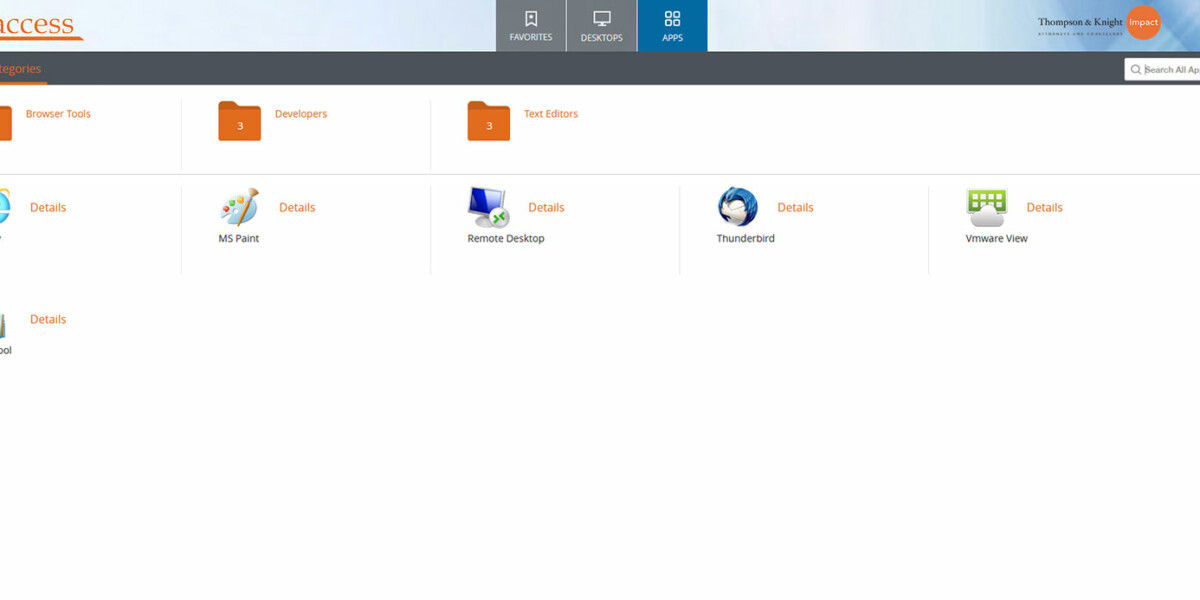Open the Details link for Thunderbird
Viewport: 1200px width, 600px height.
[795, 207]
